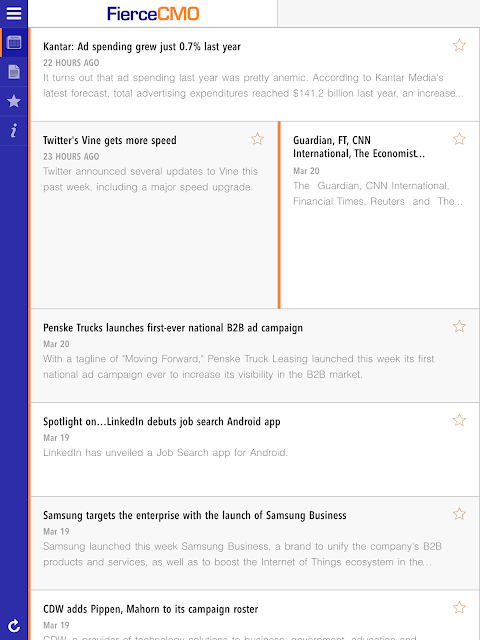Open Kantar ad spending headline
The width and height of the screenshot is (480, 640).
pyautogui.click(x=142, y=47)
